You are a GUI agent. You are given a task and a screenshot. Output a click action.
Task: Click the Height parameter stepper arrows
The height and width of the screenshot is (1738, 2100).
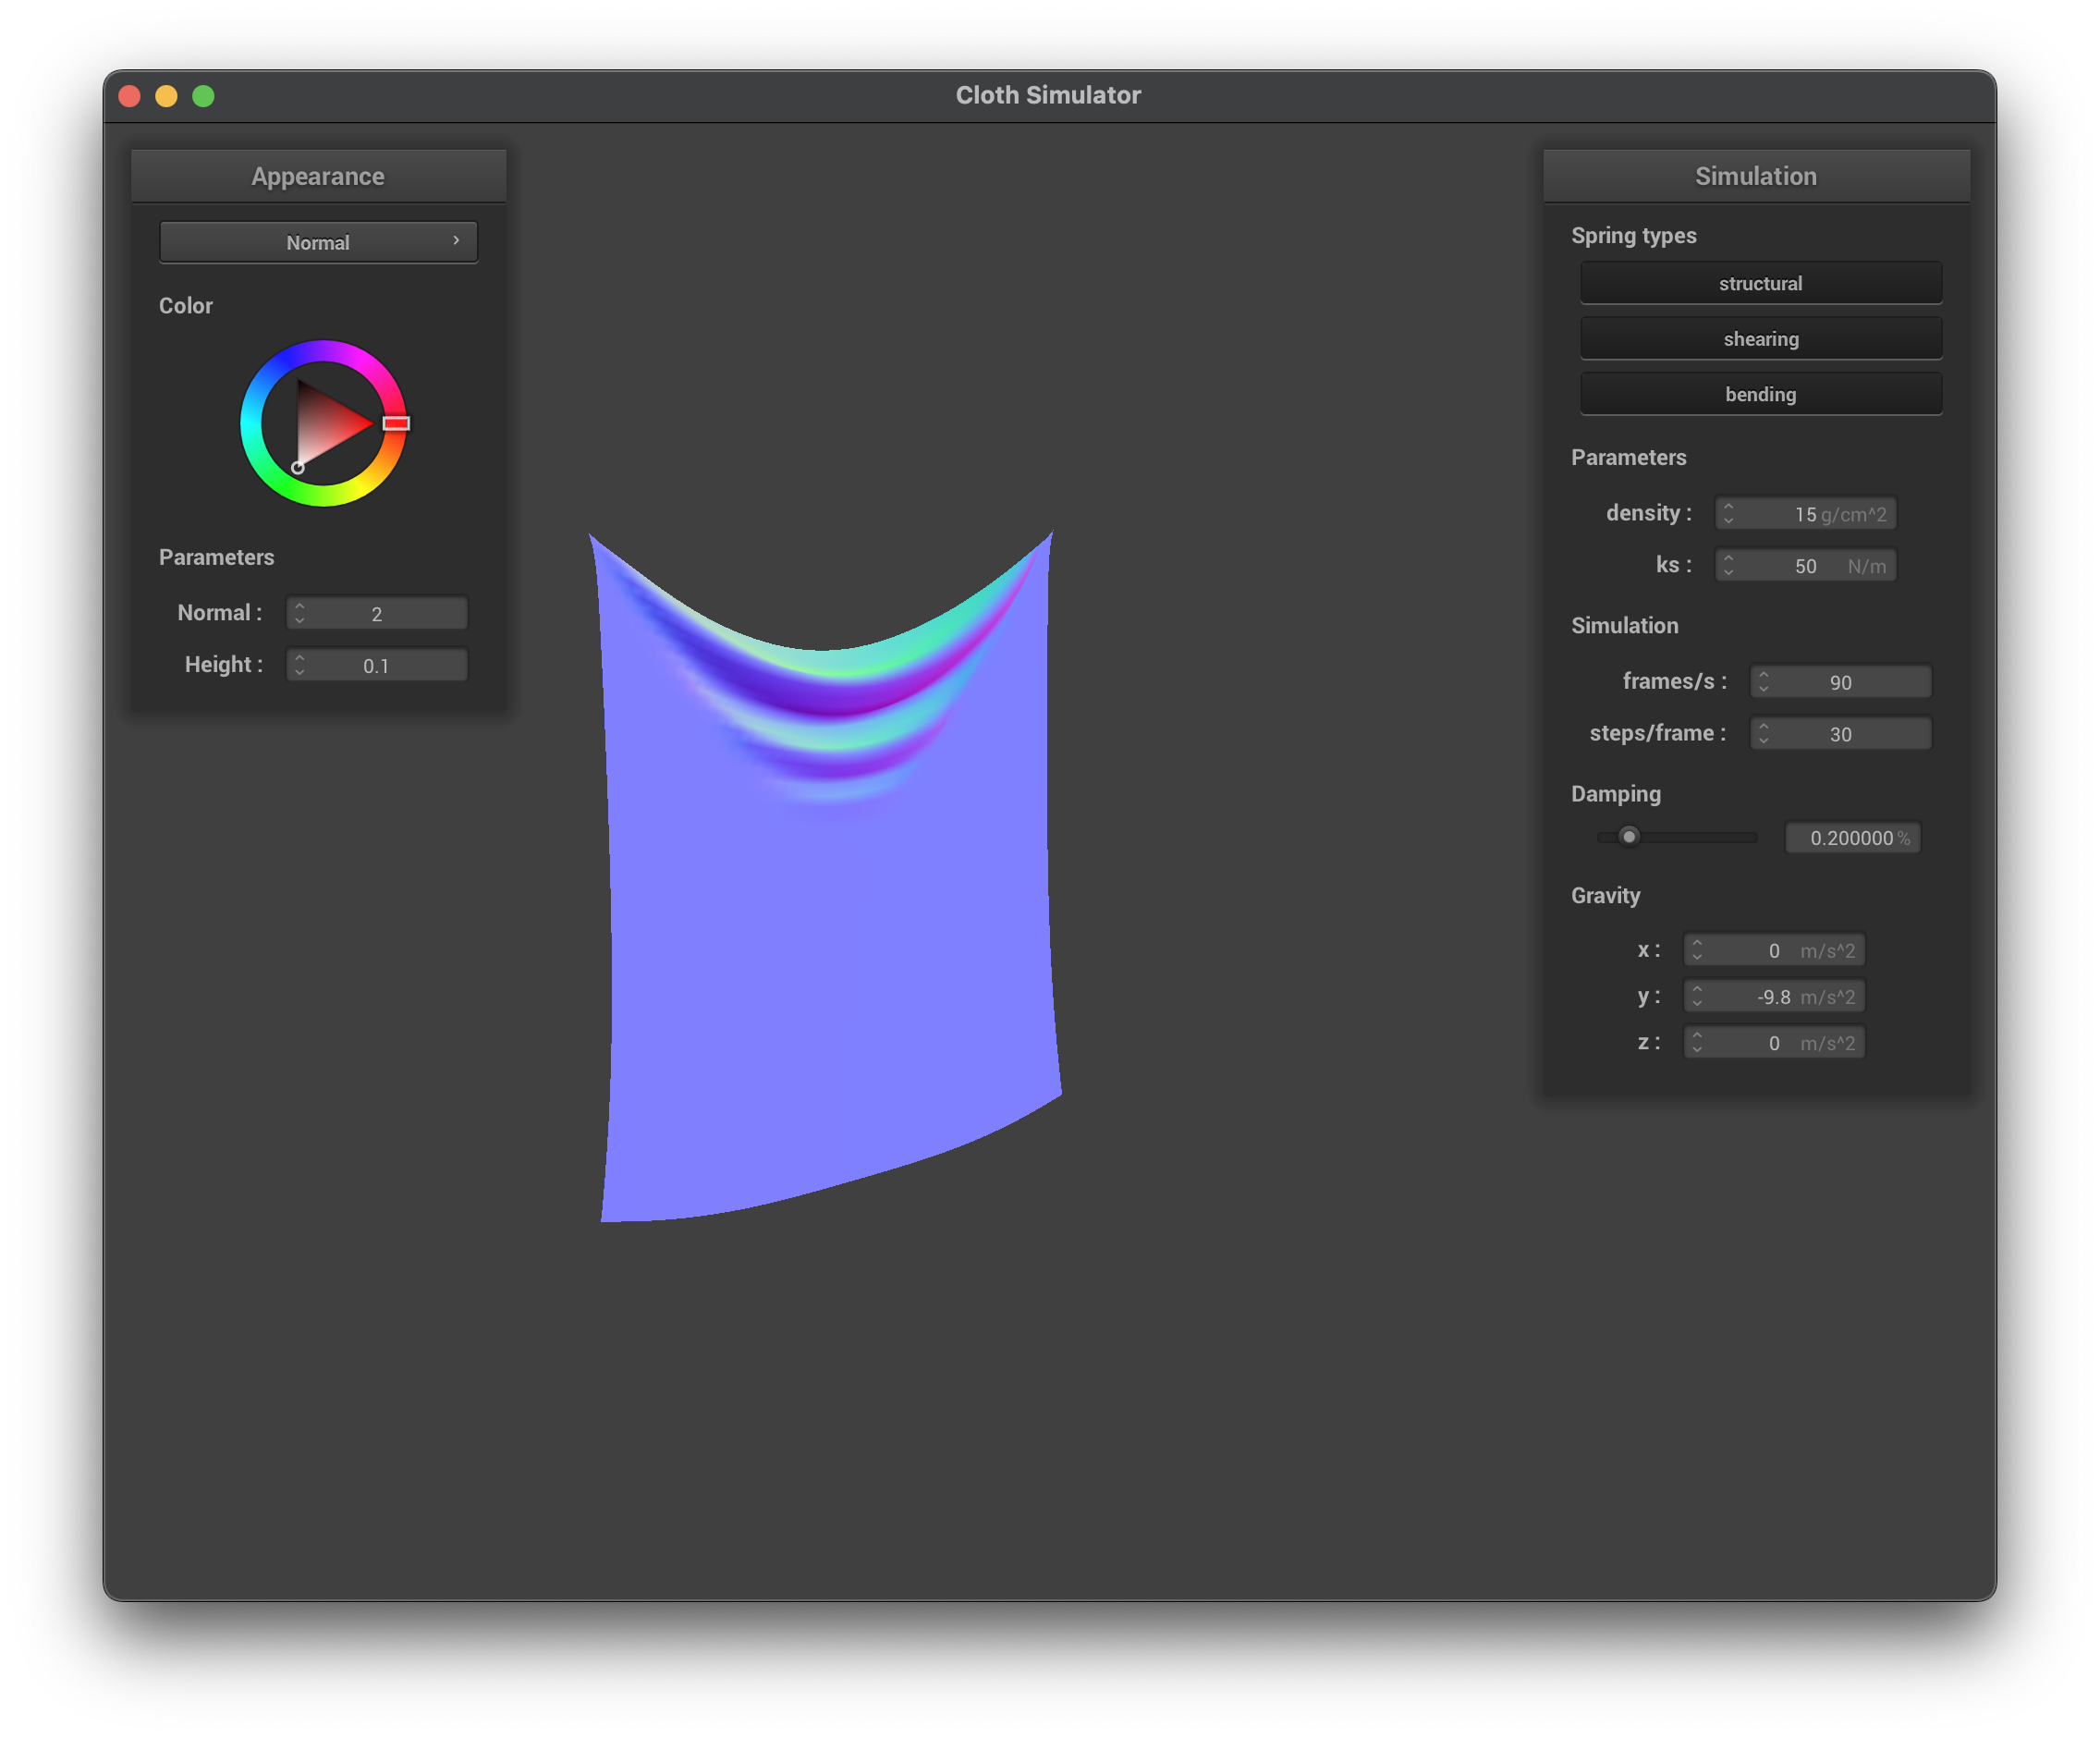(300, 665)
